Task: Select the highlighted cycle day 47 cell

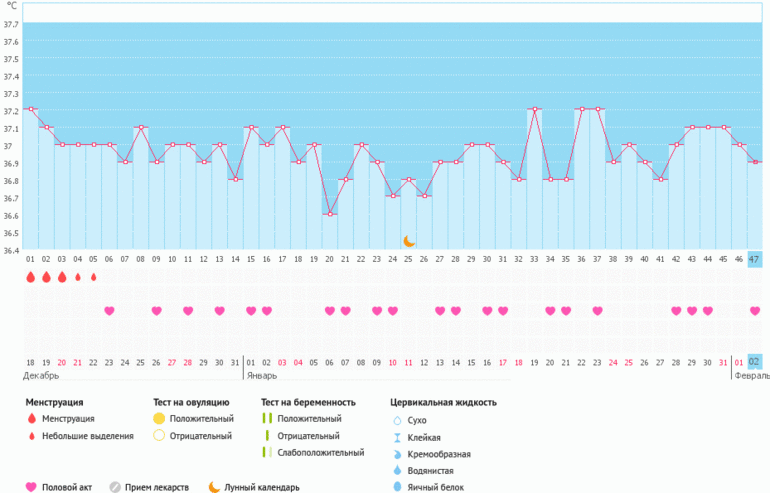Action: pos(755,258)
